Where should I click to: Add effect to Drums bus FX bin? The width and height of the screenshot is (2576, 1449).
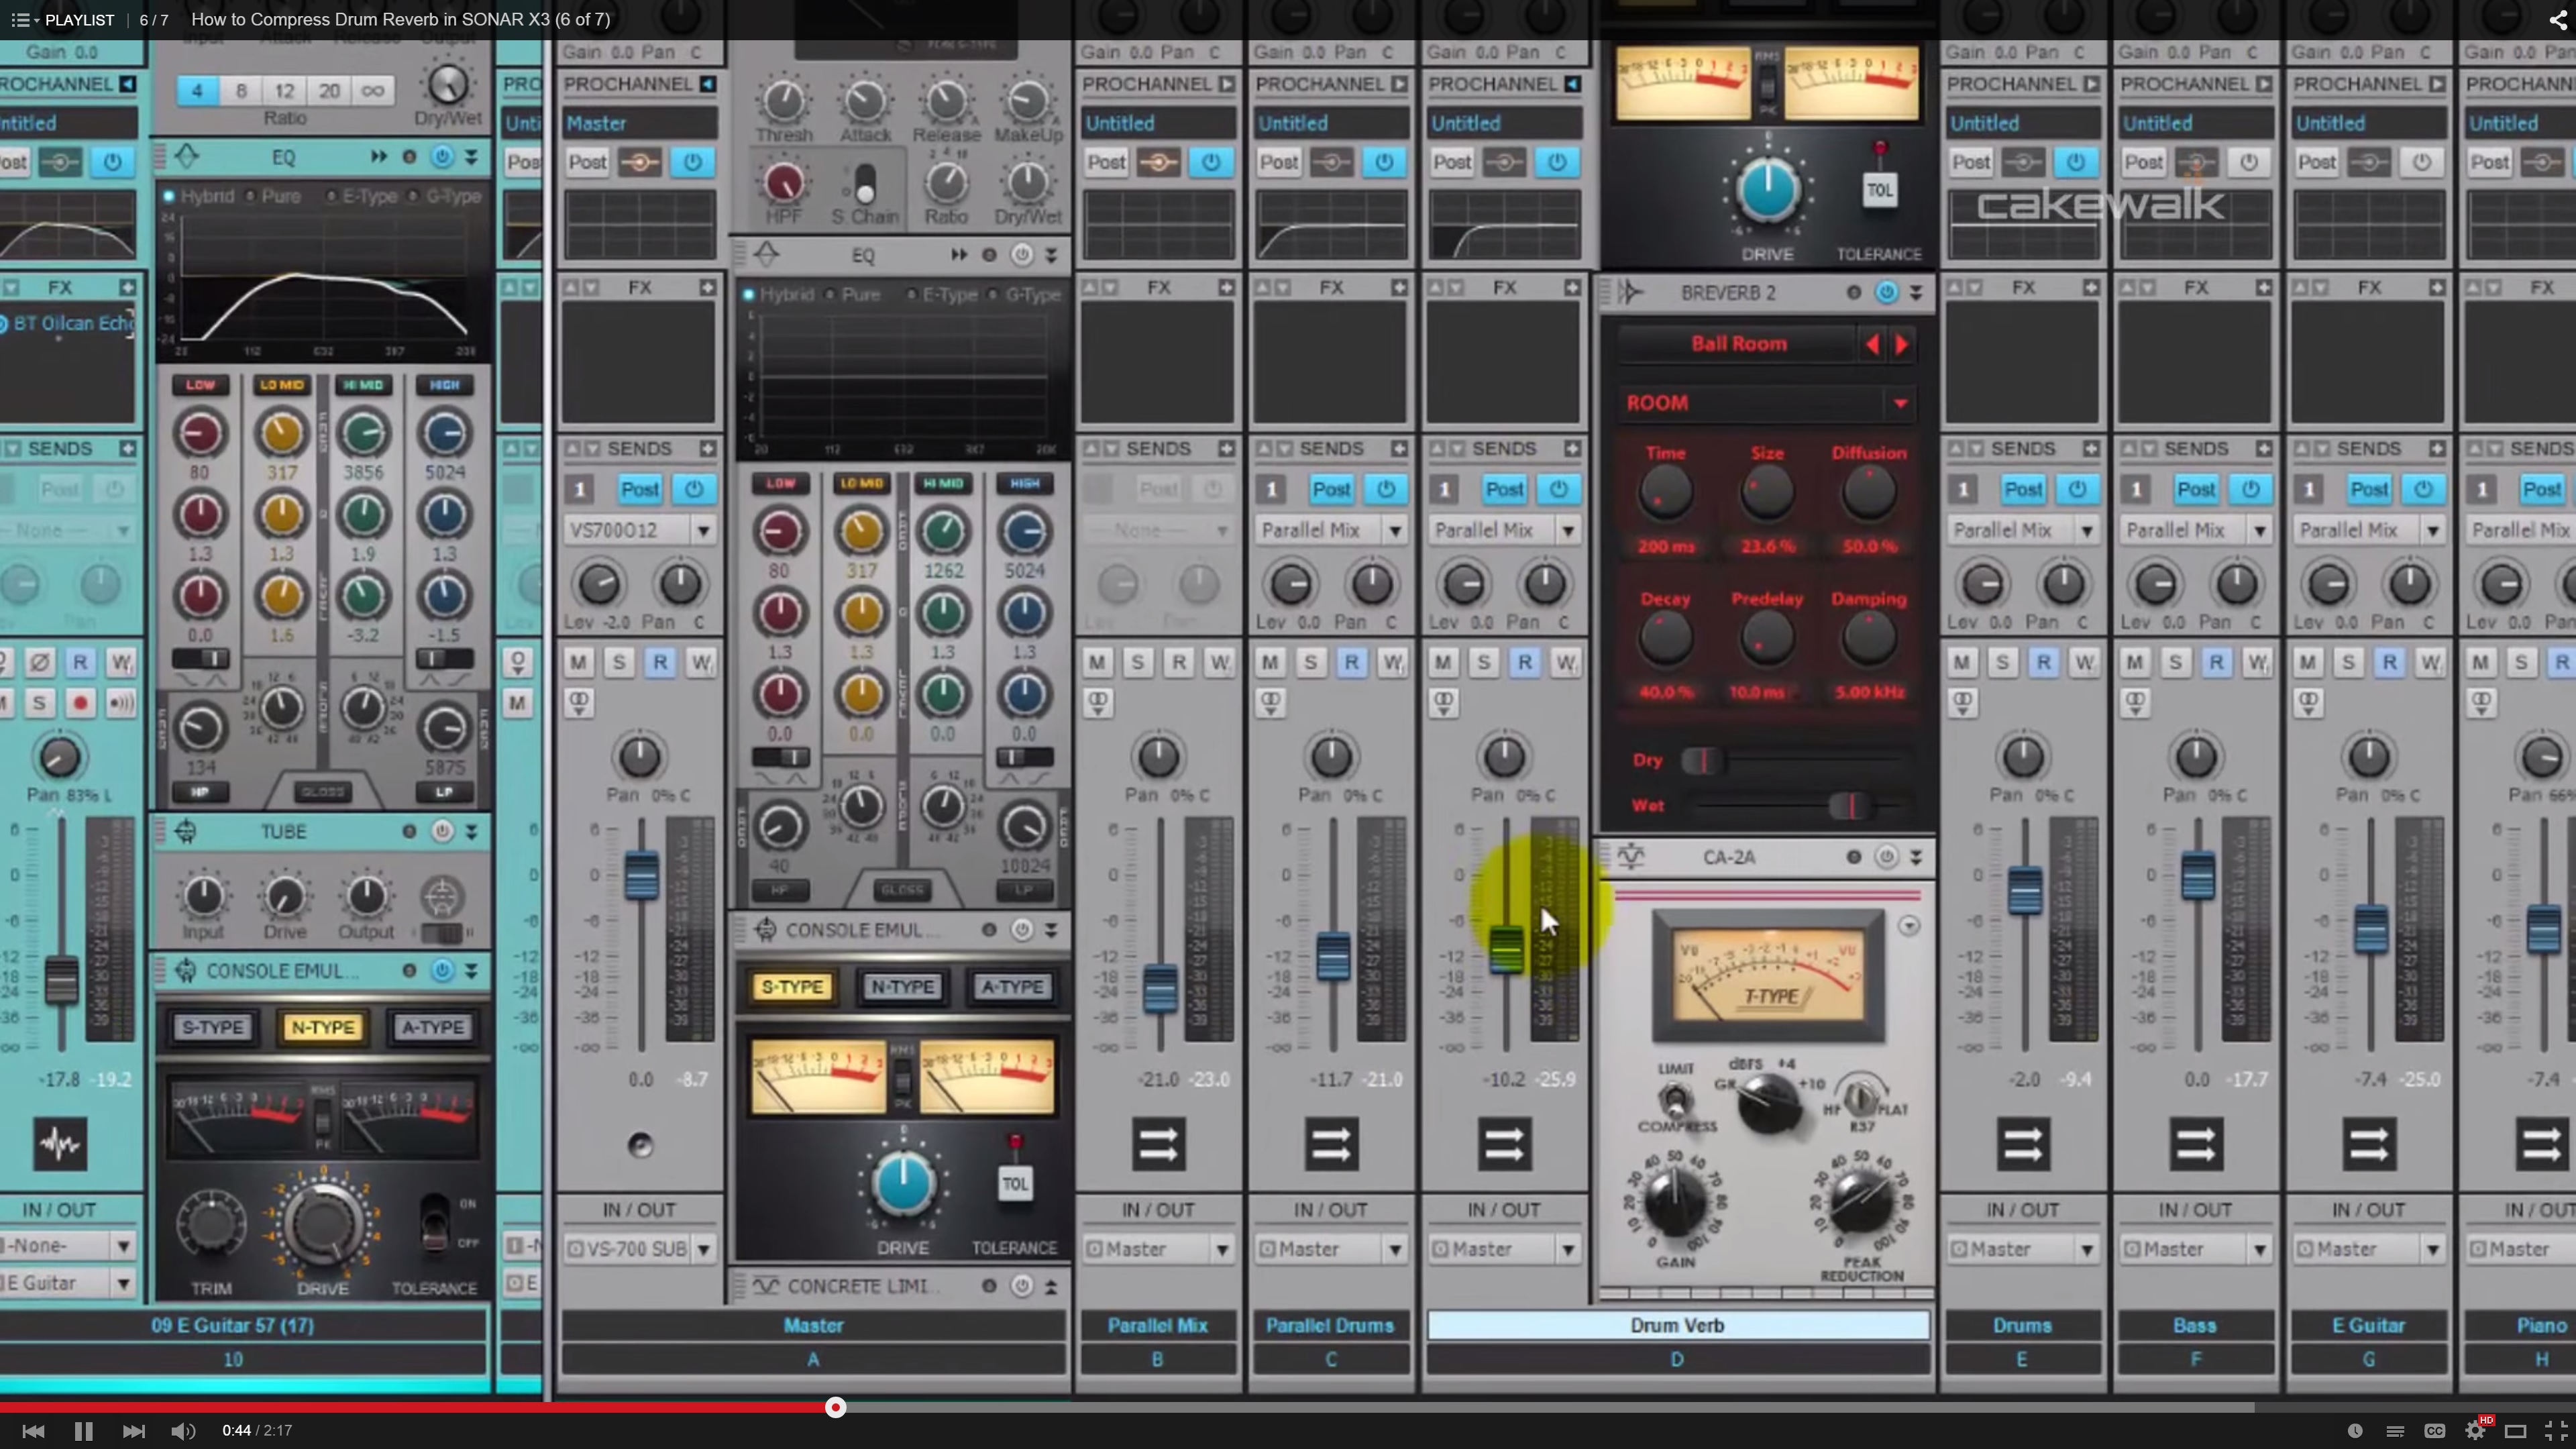coord(2091,288)
